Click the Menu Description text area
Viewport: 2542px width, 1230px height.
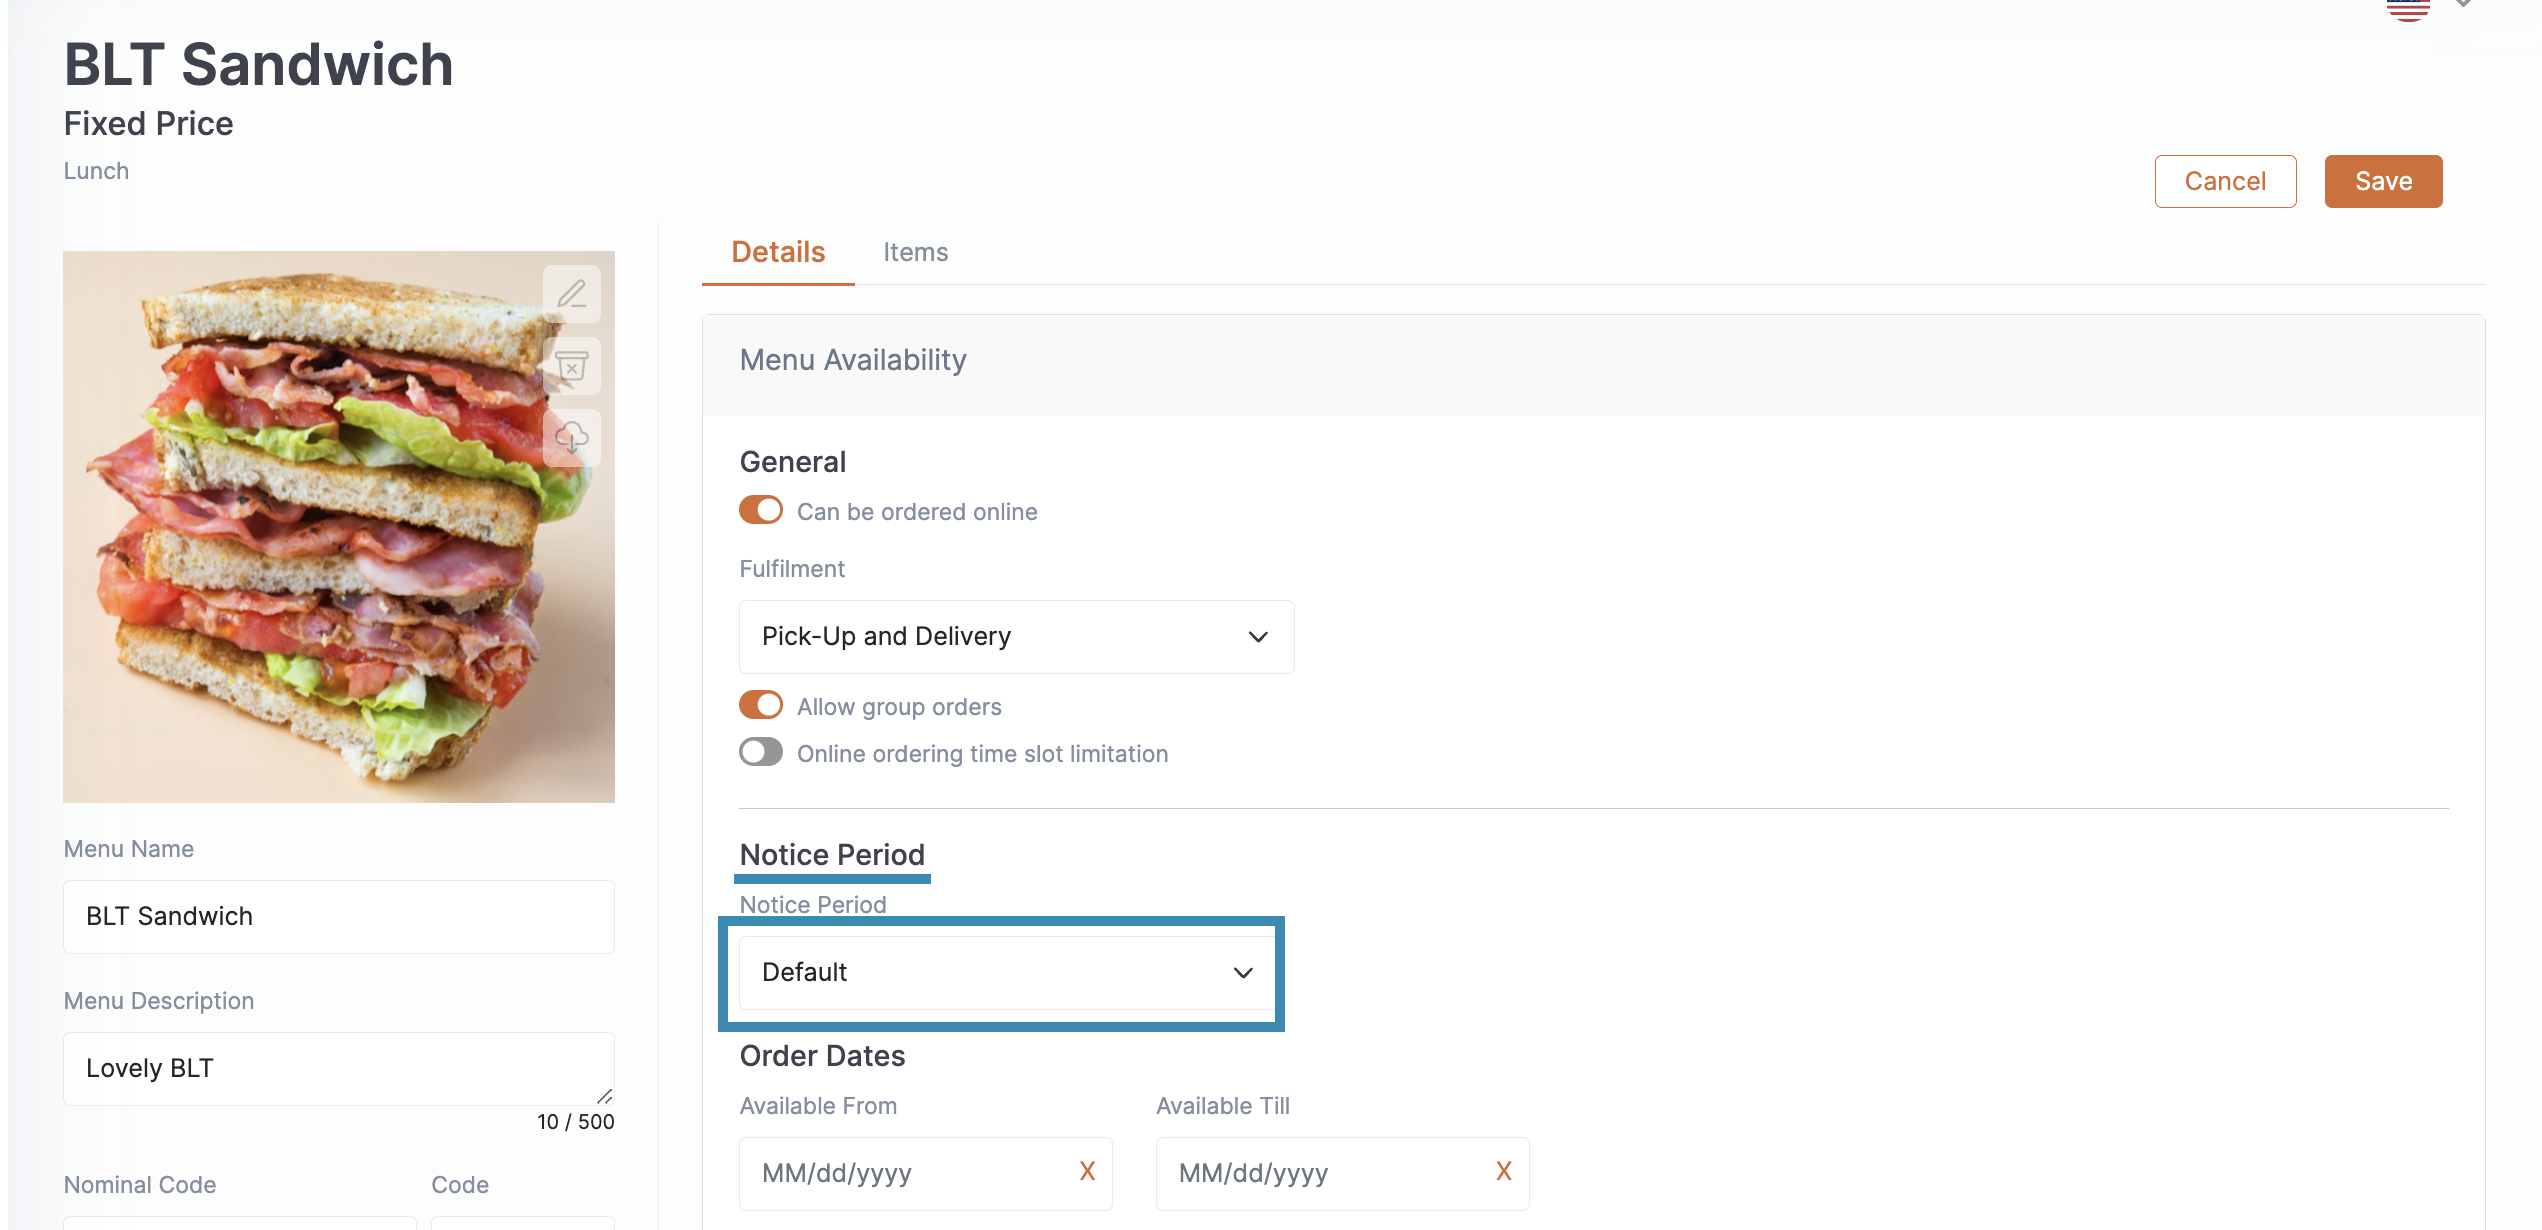click(339, 1069)
